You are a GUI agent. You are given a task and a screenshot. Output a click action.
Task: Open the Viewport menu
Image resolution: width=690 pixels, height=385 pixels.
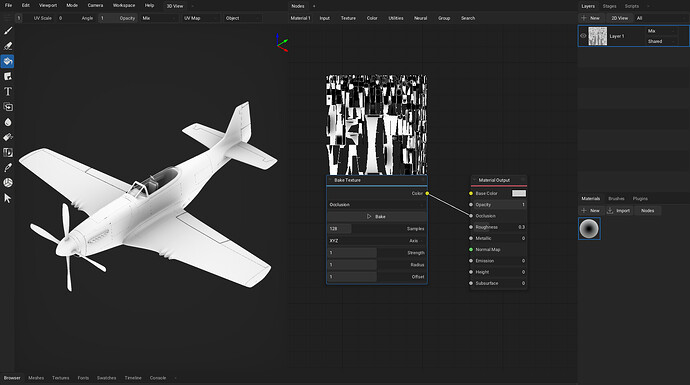(x=48, y=5)
